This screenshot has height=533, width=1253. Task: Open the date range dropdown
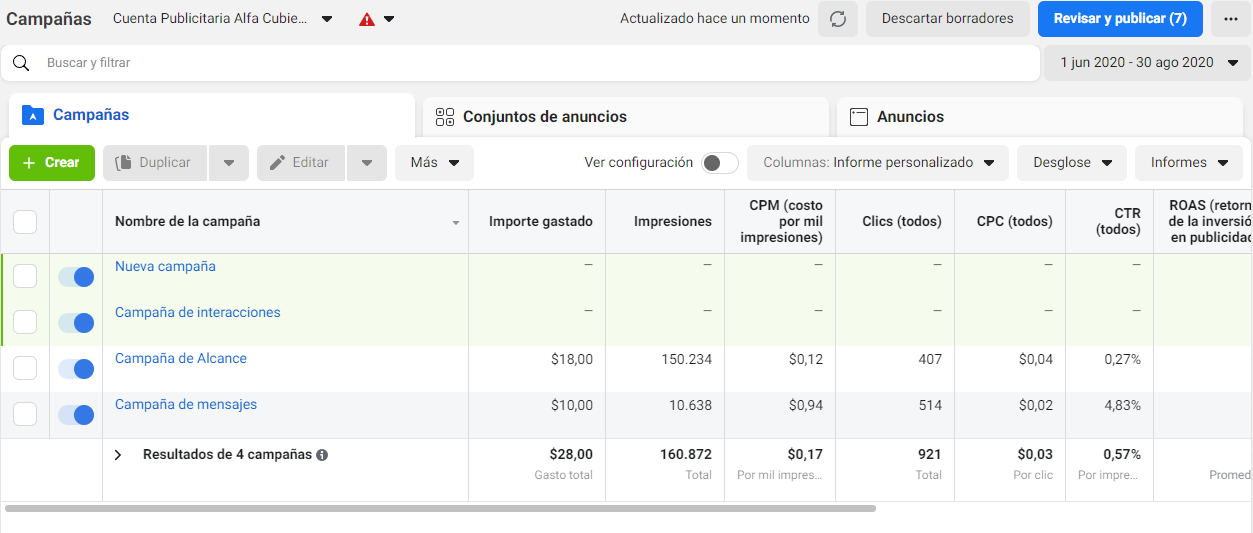pos(1148,63)
